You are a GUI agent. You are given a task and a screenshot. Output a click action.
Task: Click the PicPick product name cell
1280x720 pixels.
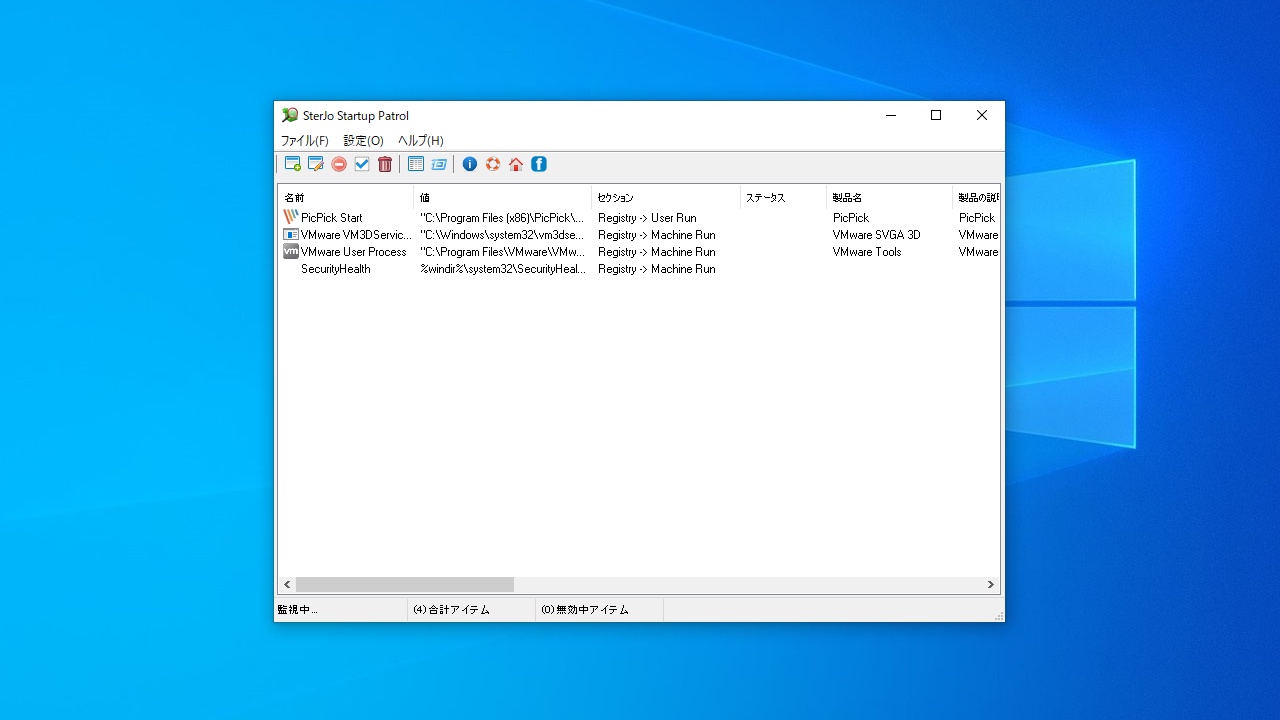click(851, 218)
